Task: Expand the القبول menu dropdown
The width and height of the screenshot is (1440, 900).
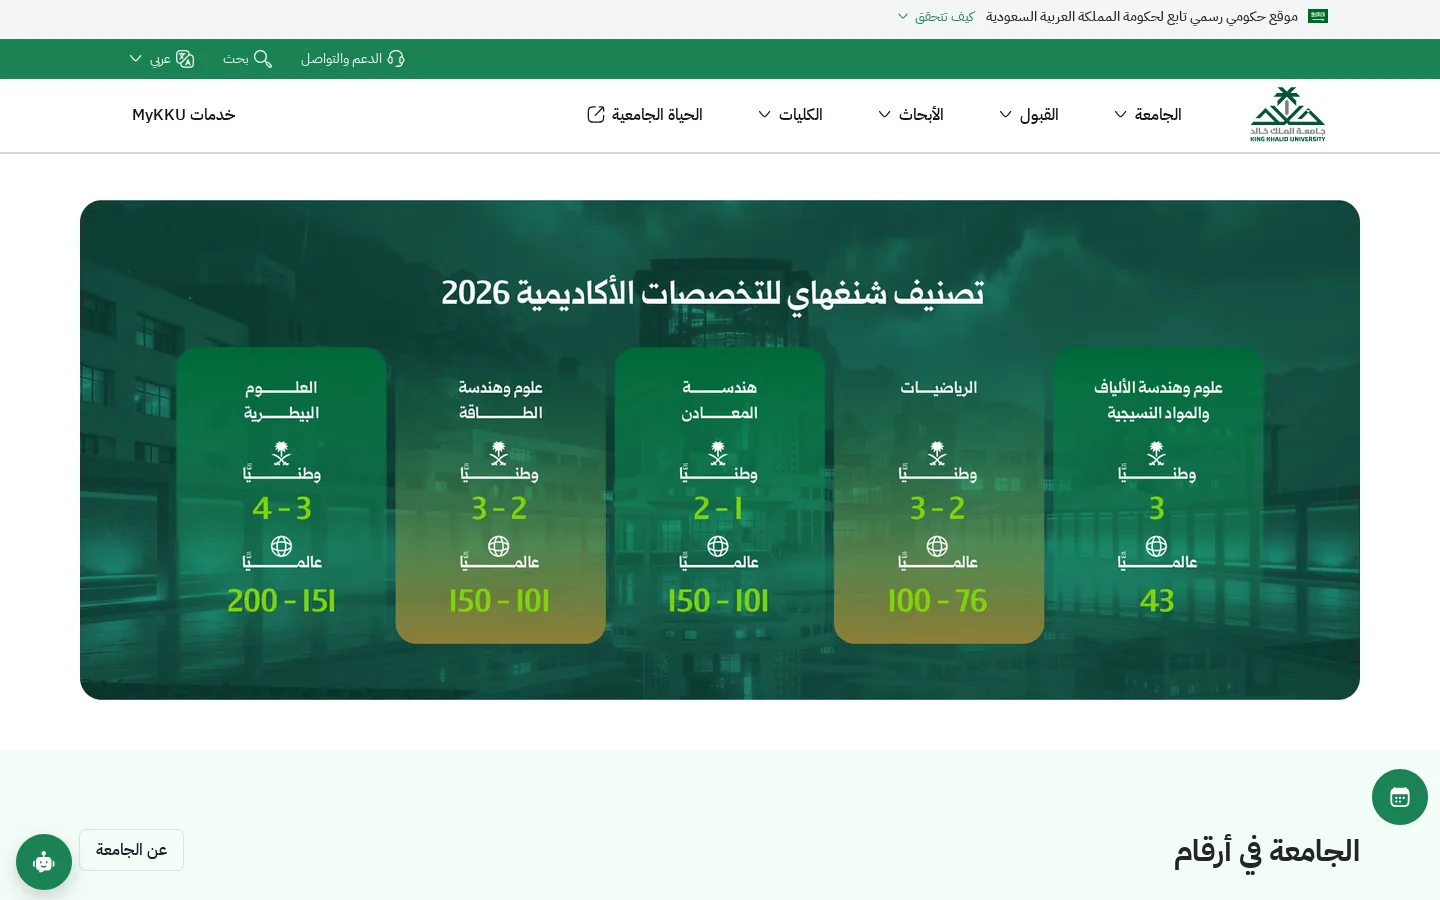Action: pyautogui.click(x=1029, y=115)
